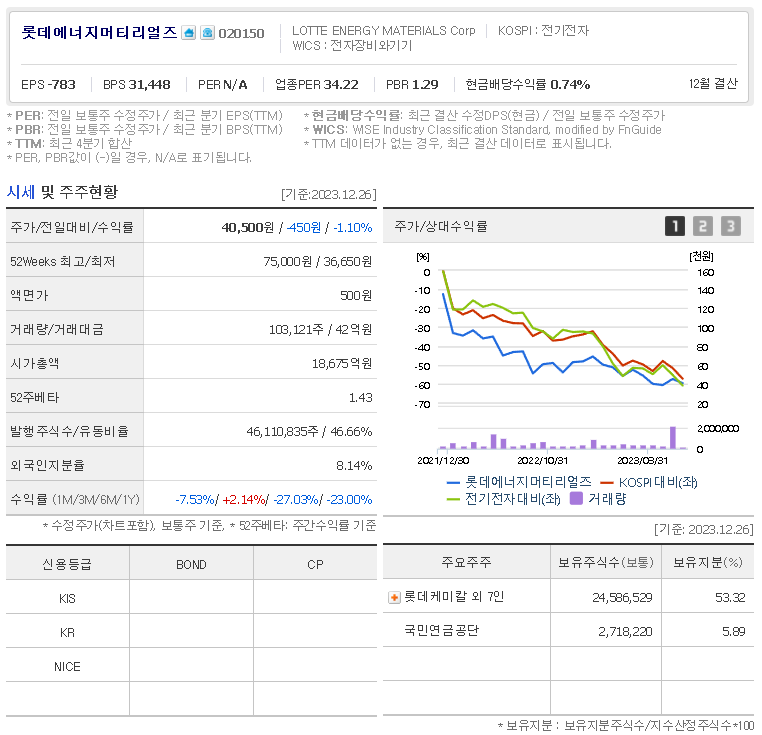Click the 2022/10/31 date on the chart axis
762x735 pixels.
[x=542, y=460]
